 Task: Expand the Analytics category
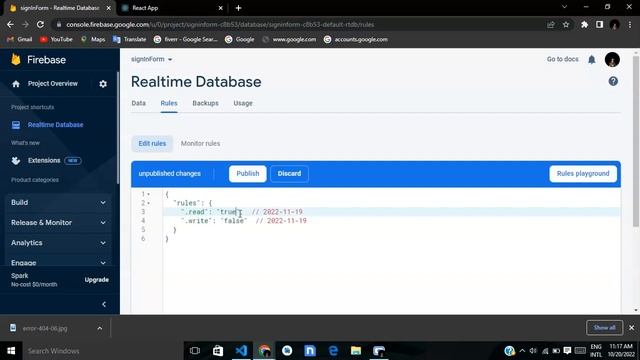(x=58, y=243)
